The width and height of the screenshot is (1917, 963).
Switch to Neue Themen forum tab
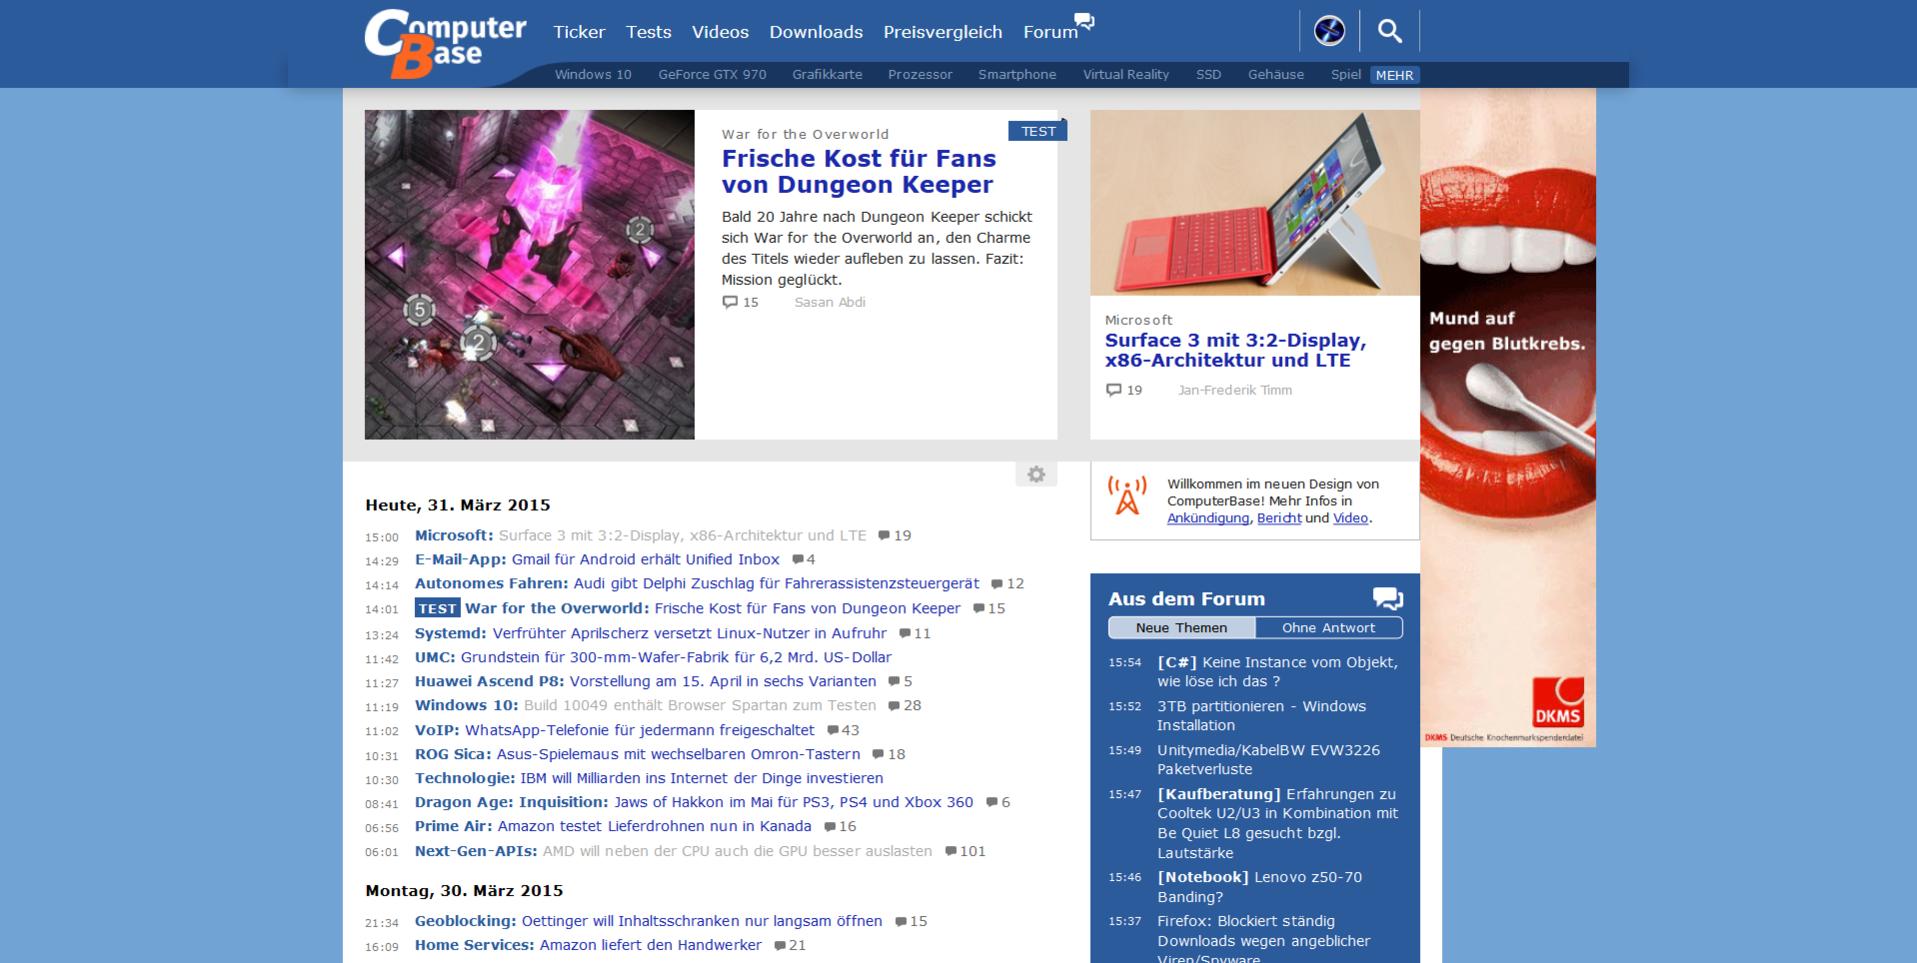(x=1181, y=628)
